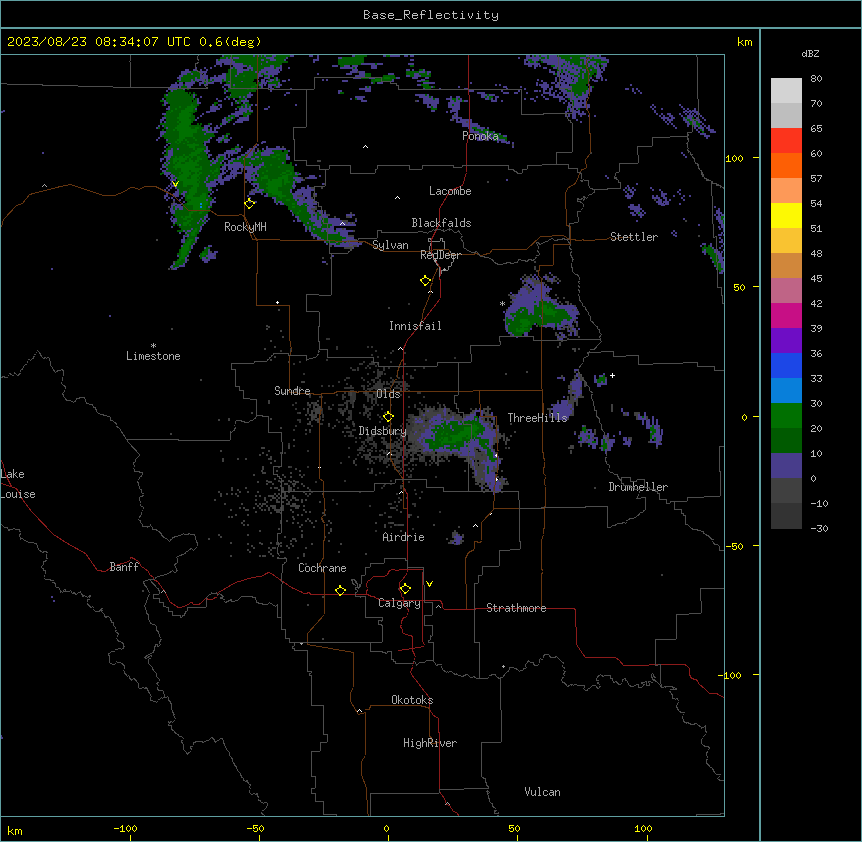
Task: Select the magenta 39–42 dBZ legend swatch
Action: coord(786,315)
